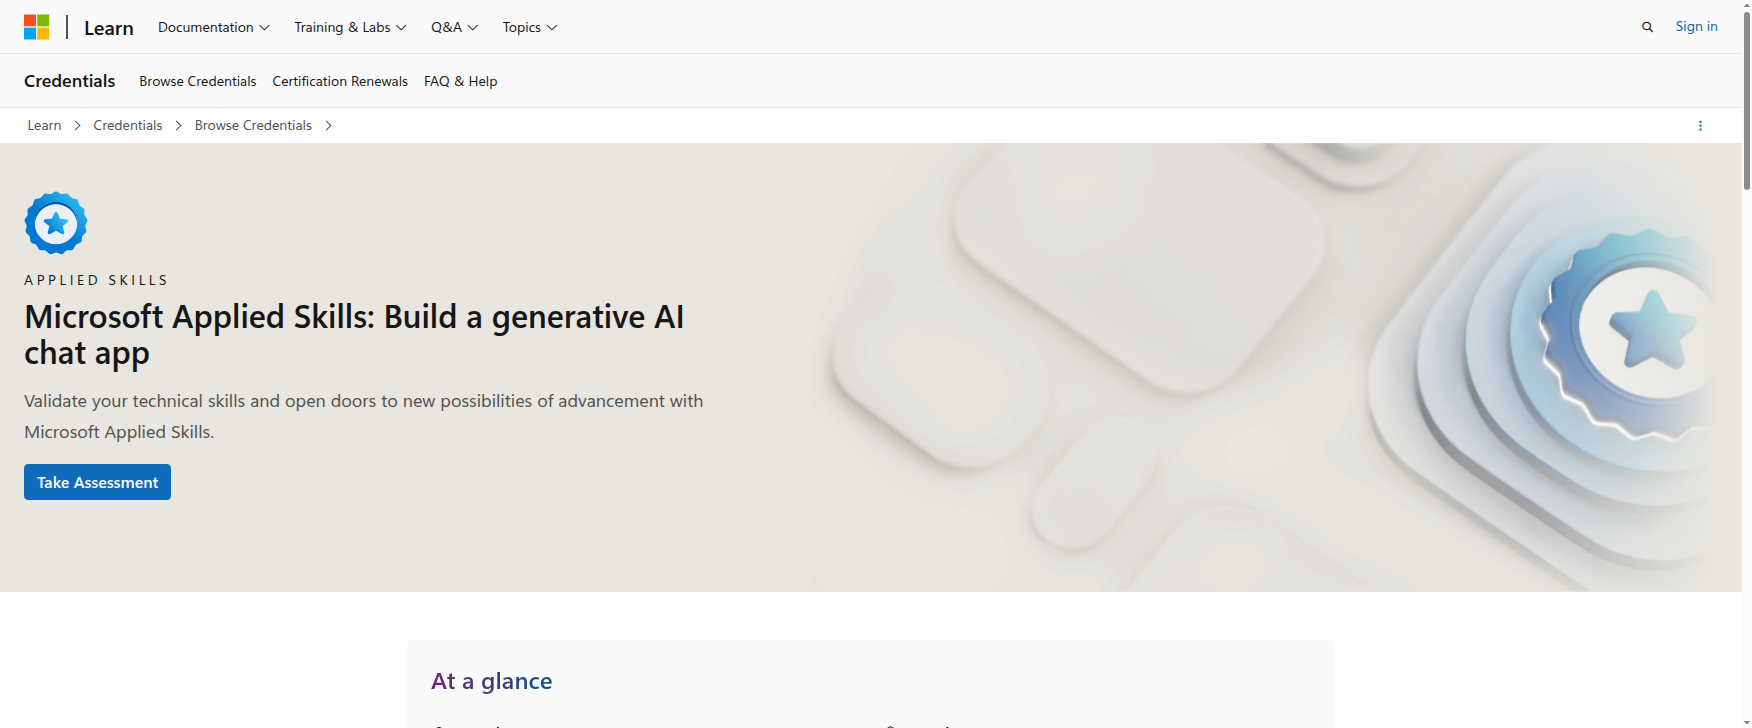Click the Browse Credentials breadcrumb
Screen dimensions: 1752x728
[253, 125]
